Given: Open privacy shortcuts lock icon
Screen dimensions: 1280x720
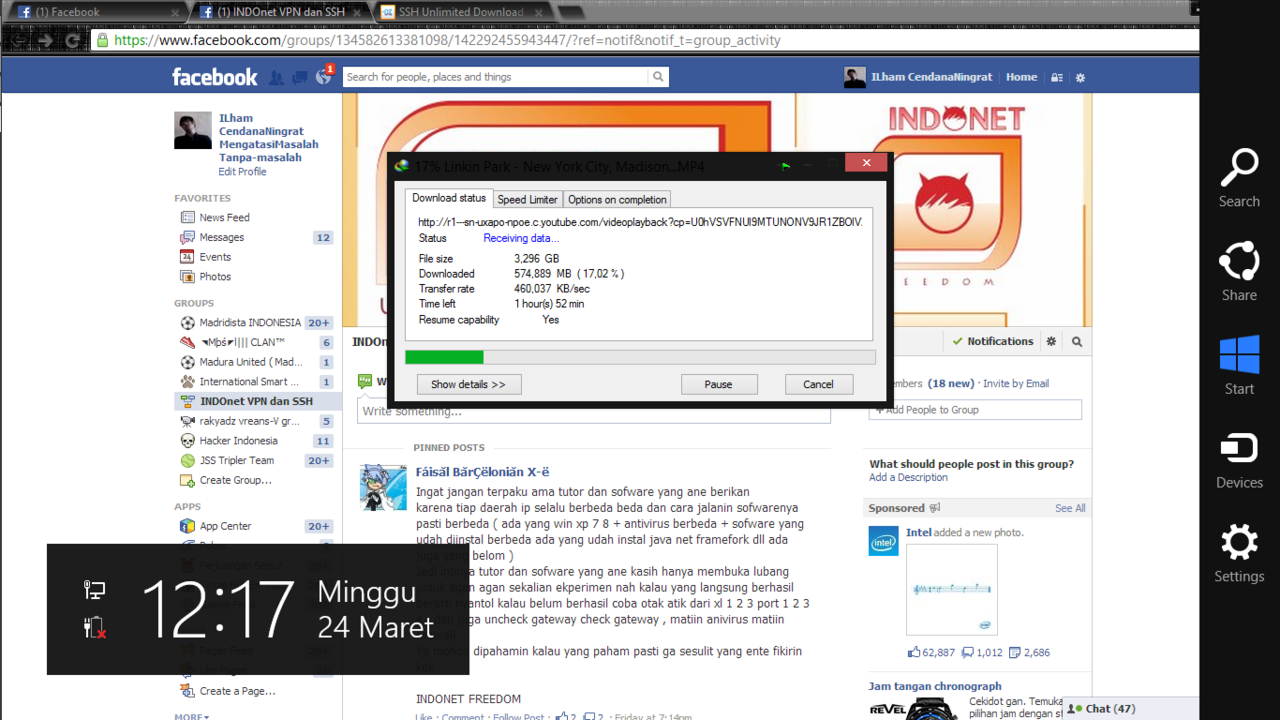Looking at the screenshot, I should pos(1057,77).
